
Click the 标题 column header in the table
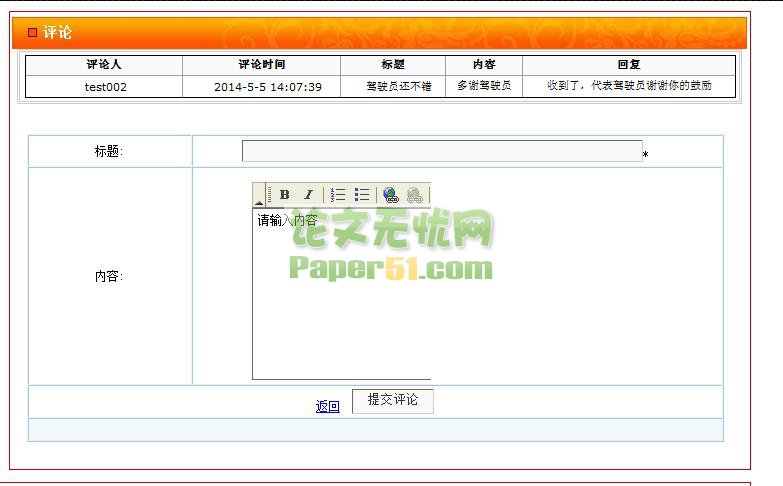(x=393, y=64)
